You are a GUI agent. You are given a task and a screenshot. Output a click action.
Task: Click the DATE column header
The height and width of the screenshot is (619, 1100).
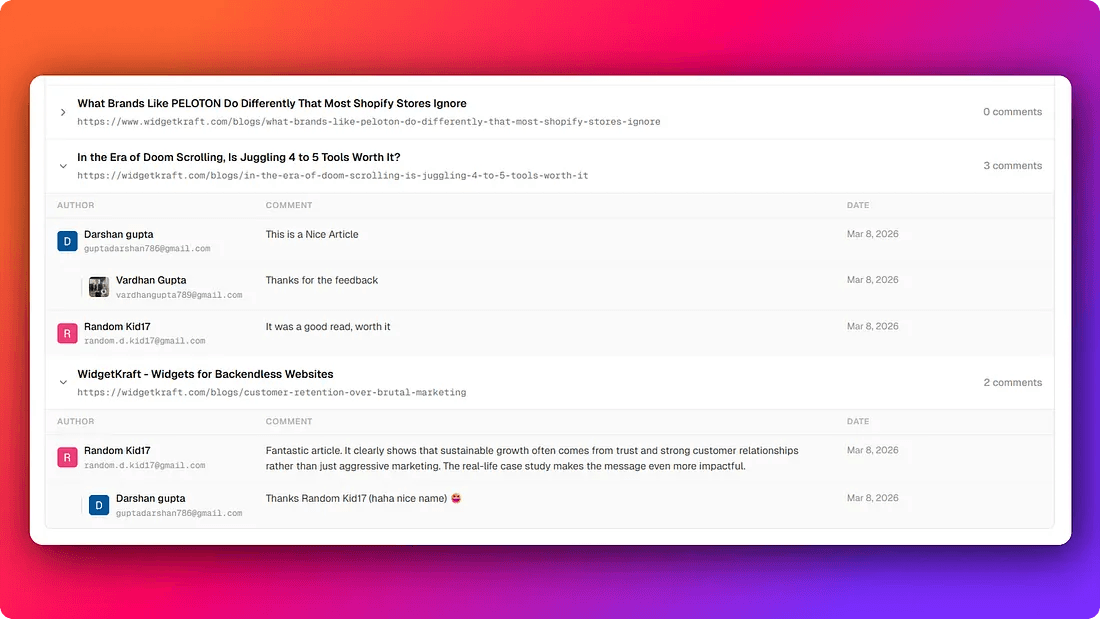(858, 205)
